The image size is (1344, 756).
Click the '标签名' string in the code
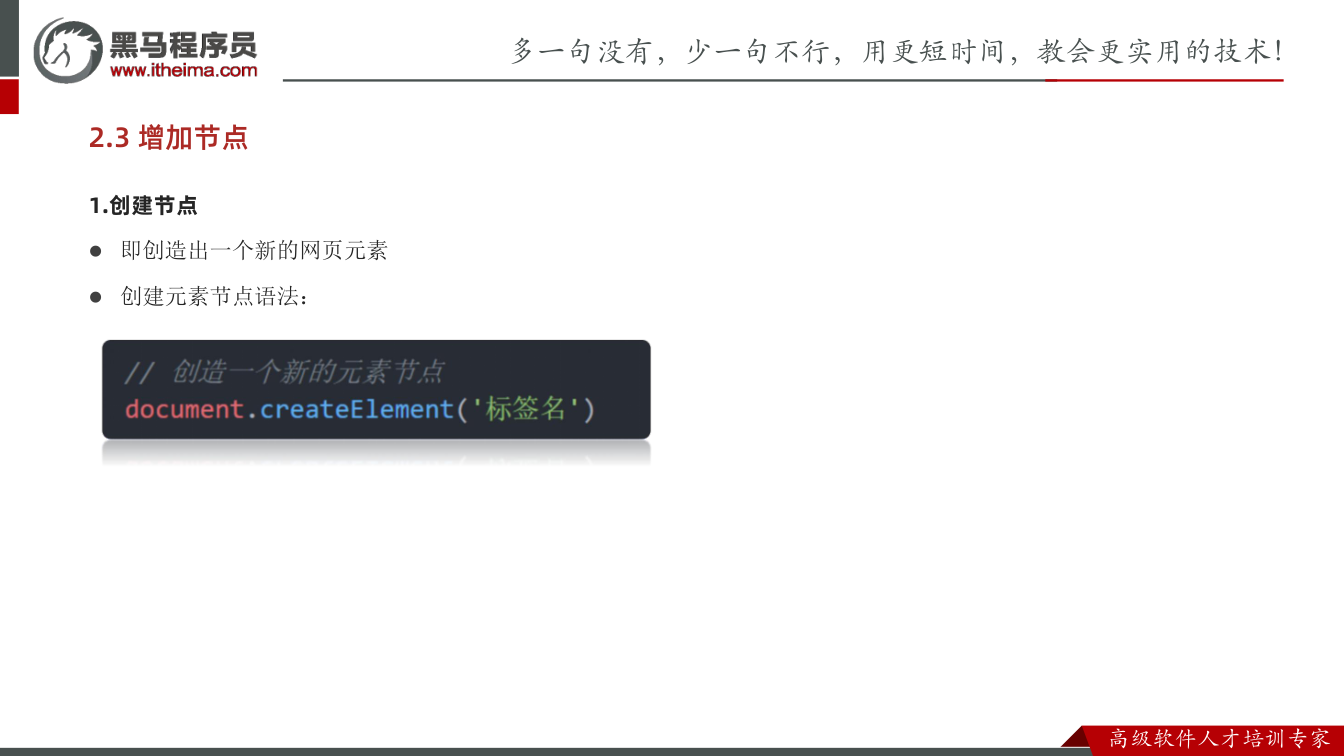(526, 409)
